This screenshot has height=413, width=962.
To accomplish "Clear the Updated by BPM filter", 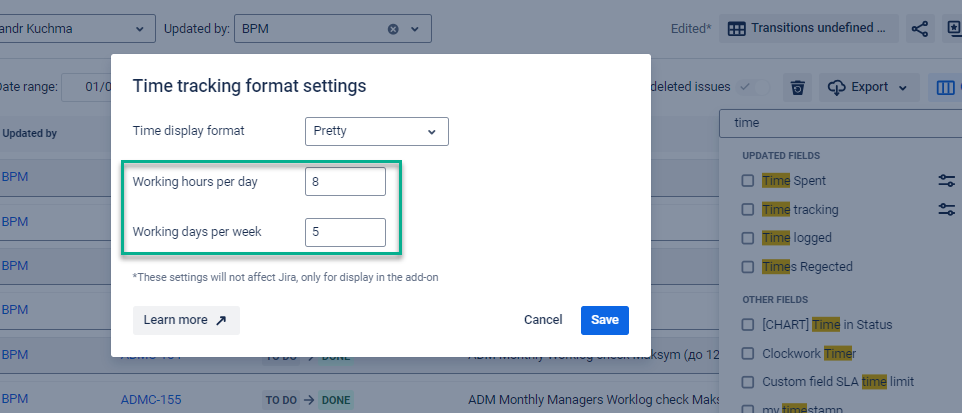I will [x=393, y=29].
